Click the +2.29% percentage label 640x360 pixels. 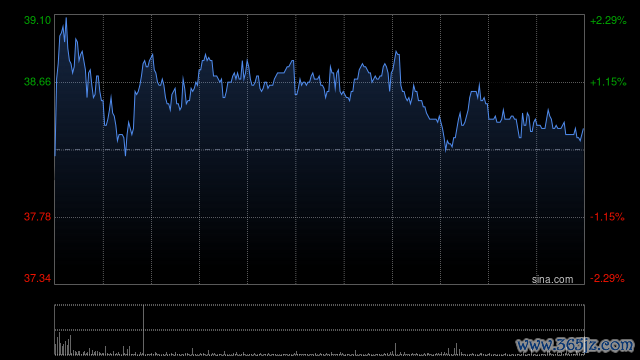pyautogui.click(x=608, y=20)
